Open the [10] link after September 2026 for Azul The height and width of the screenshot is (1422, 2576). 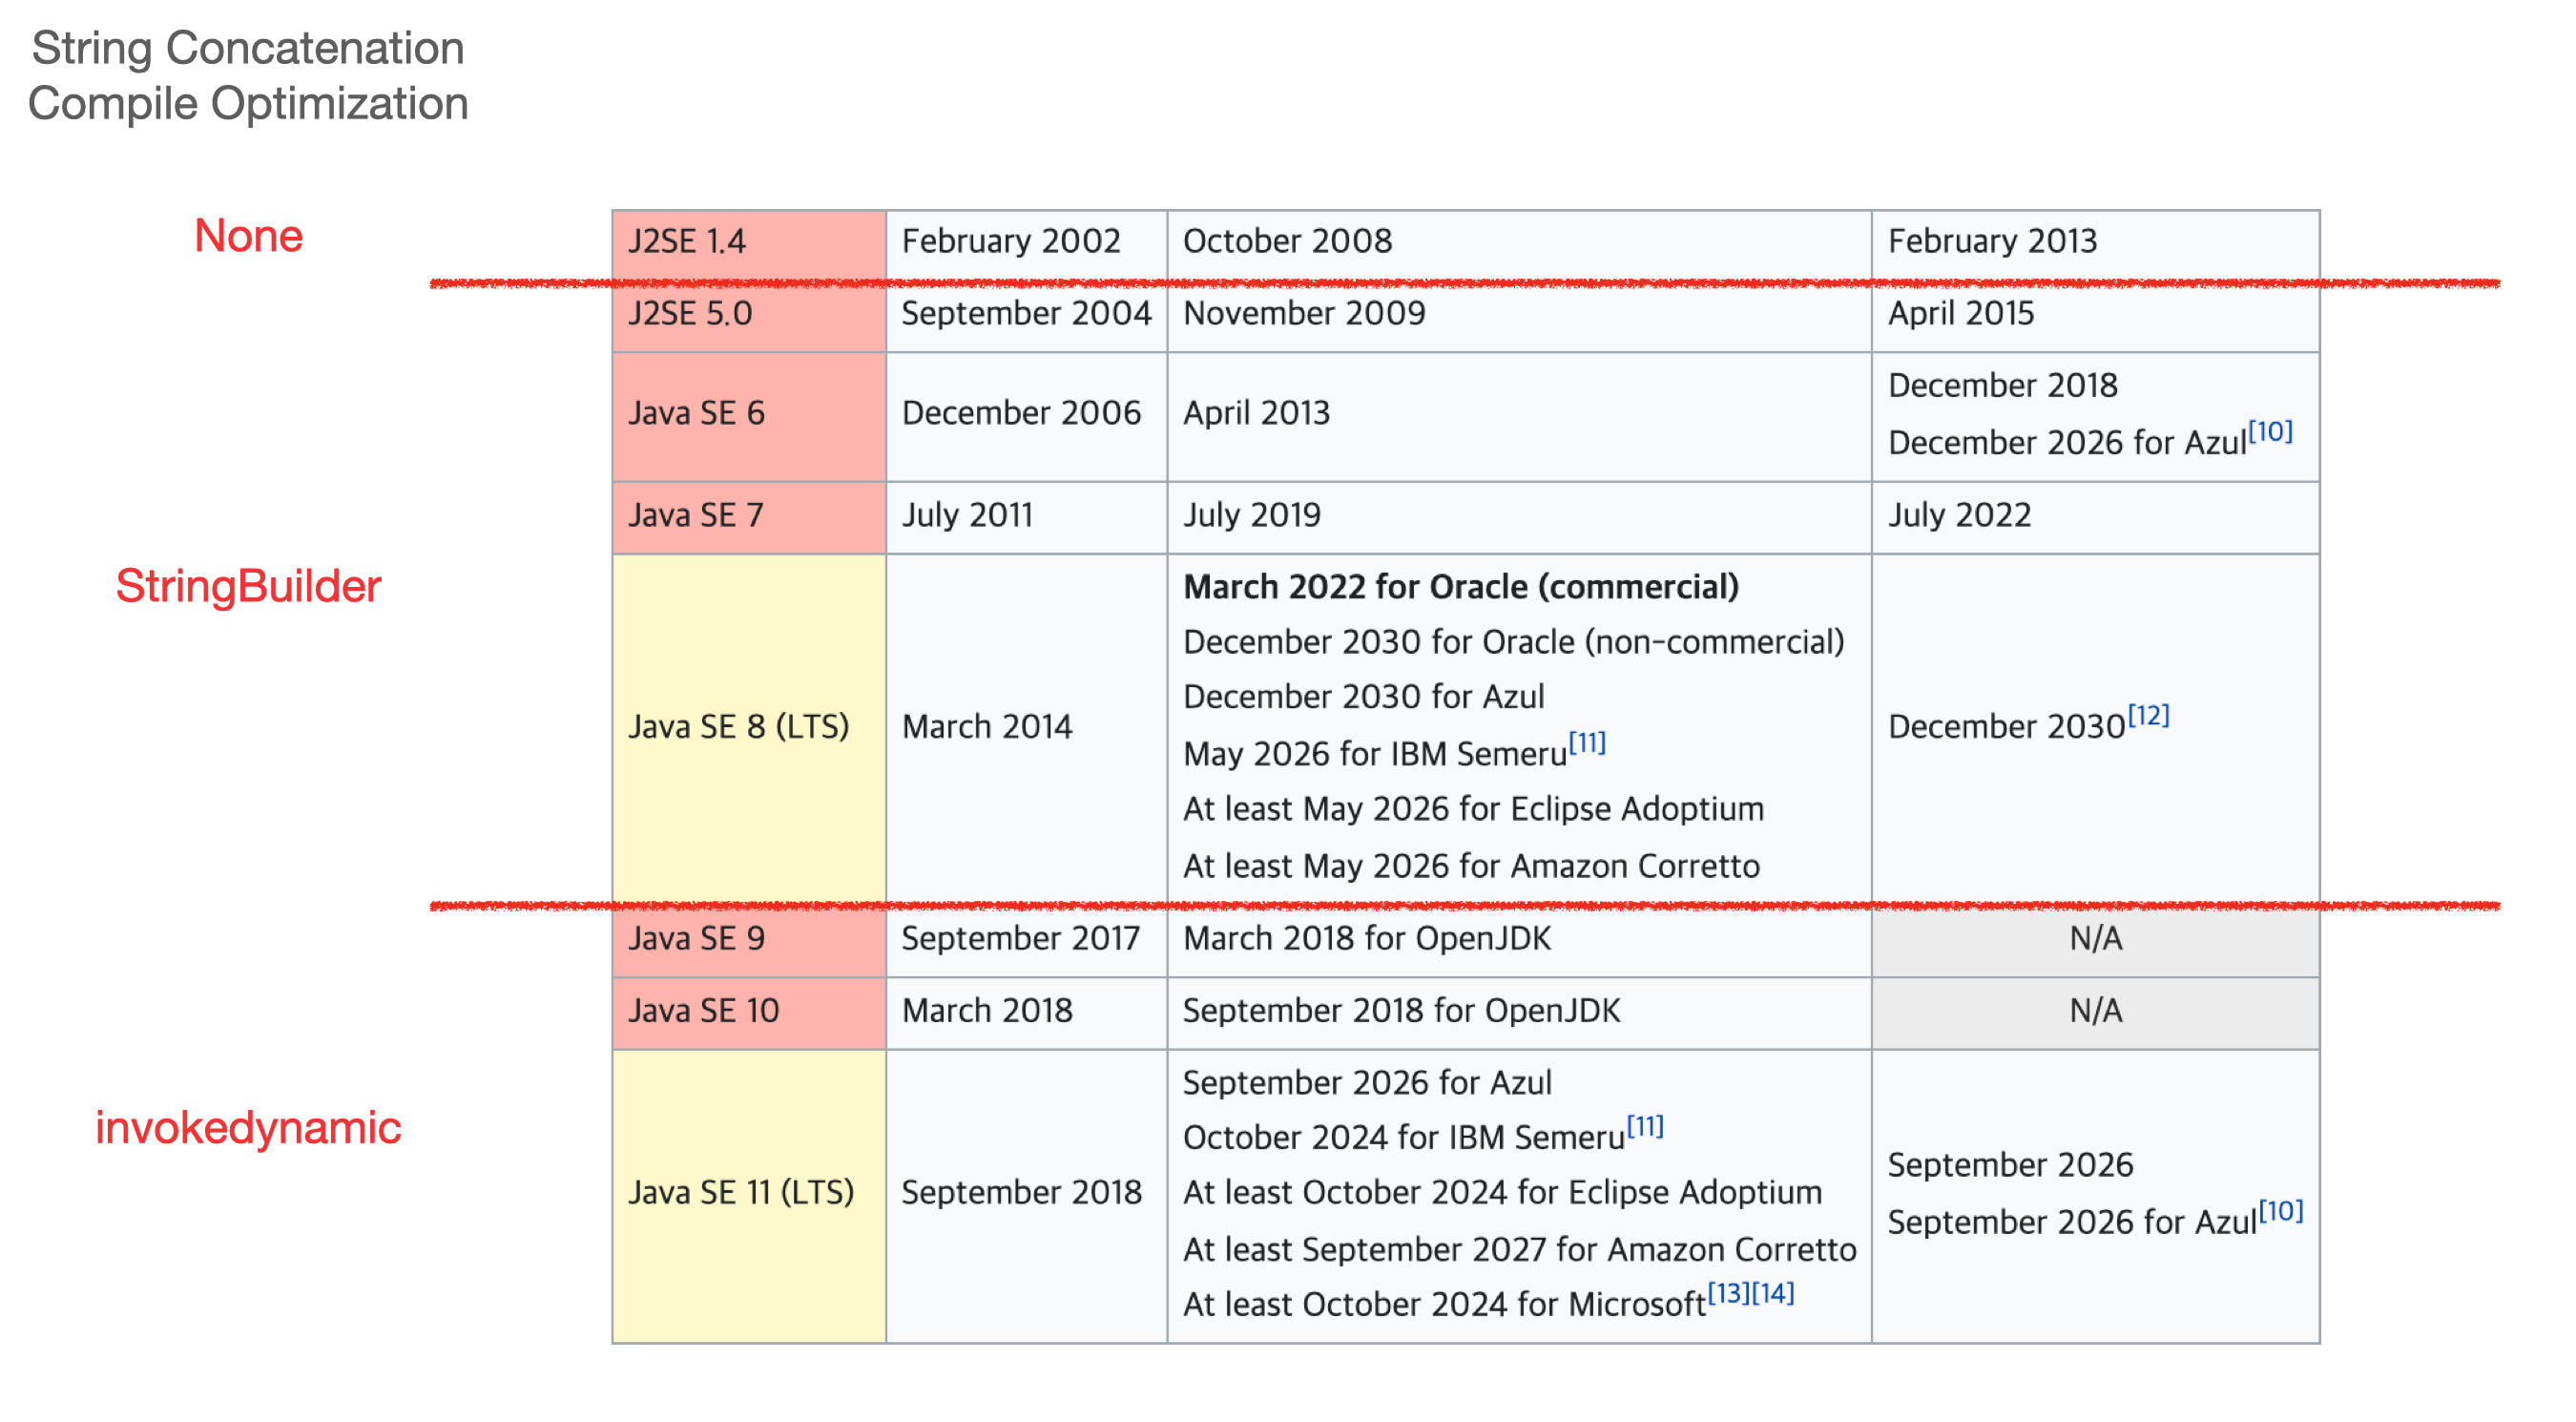click(x=2280, y=1211)
